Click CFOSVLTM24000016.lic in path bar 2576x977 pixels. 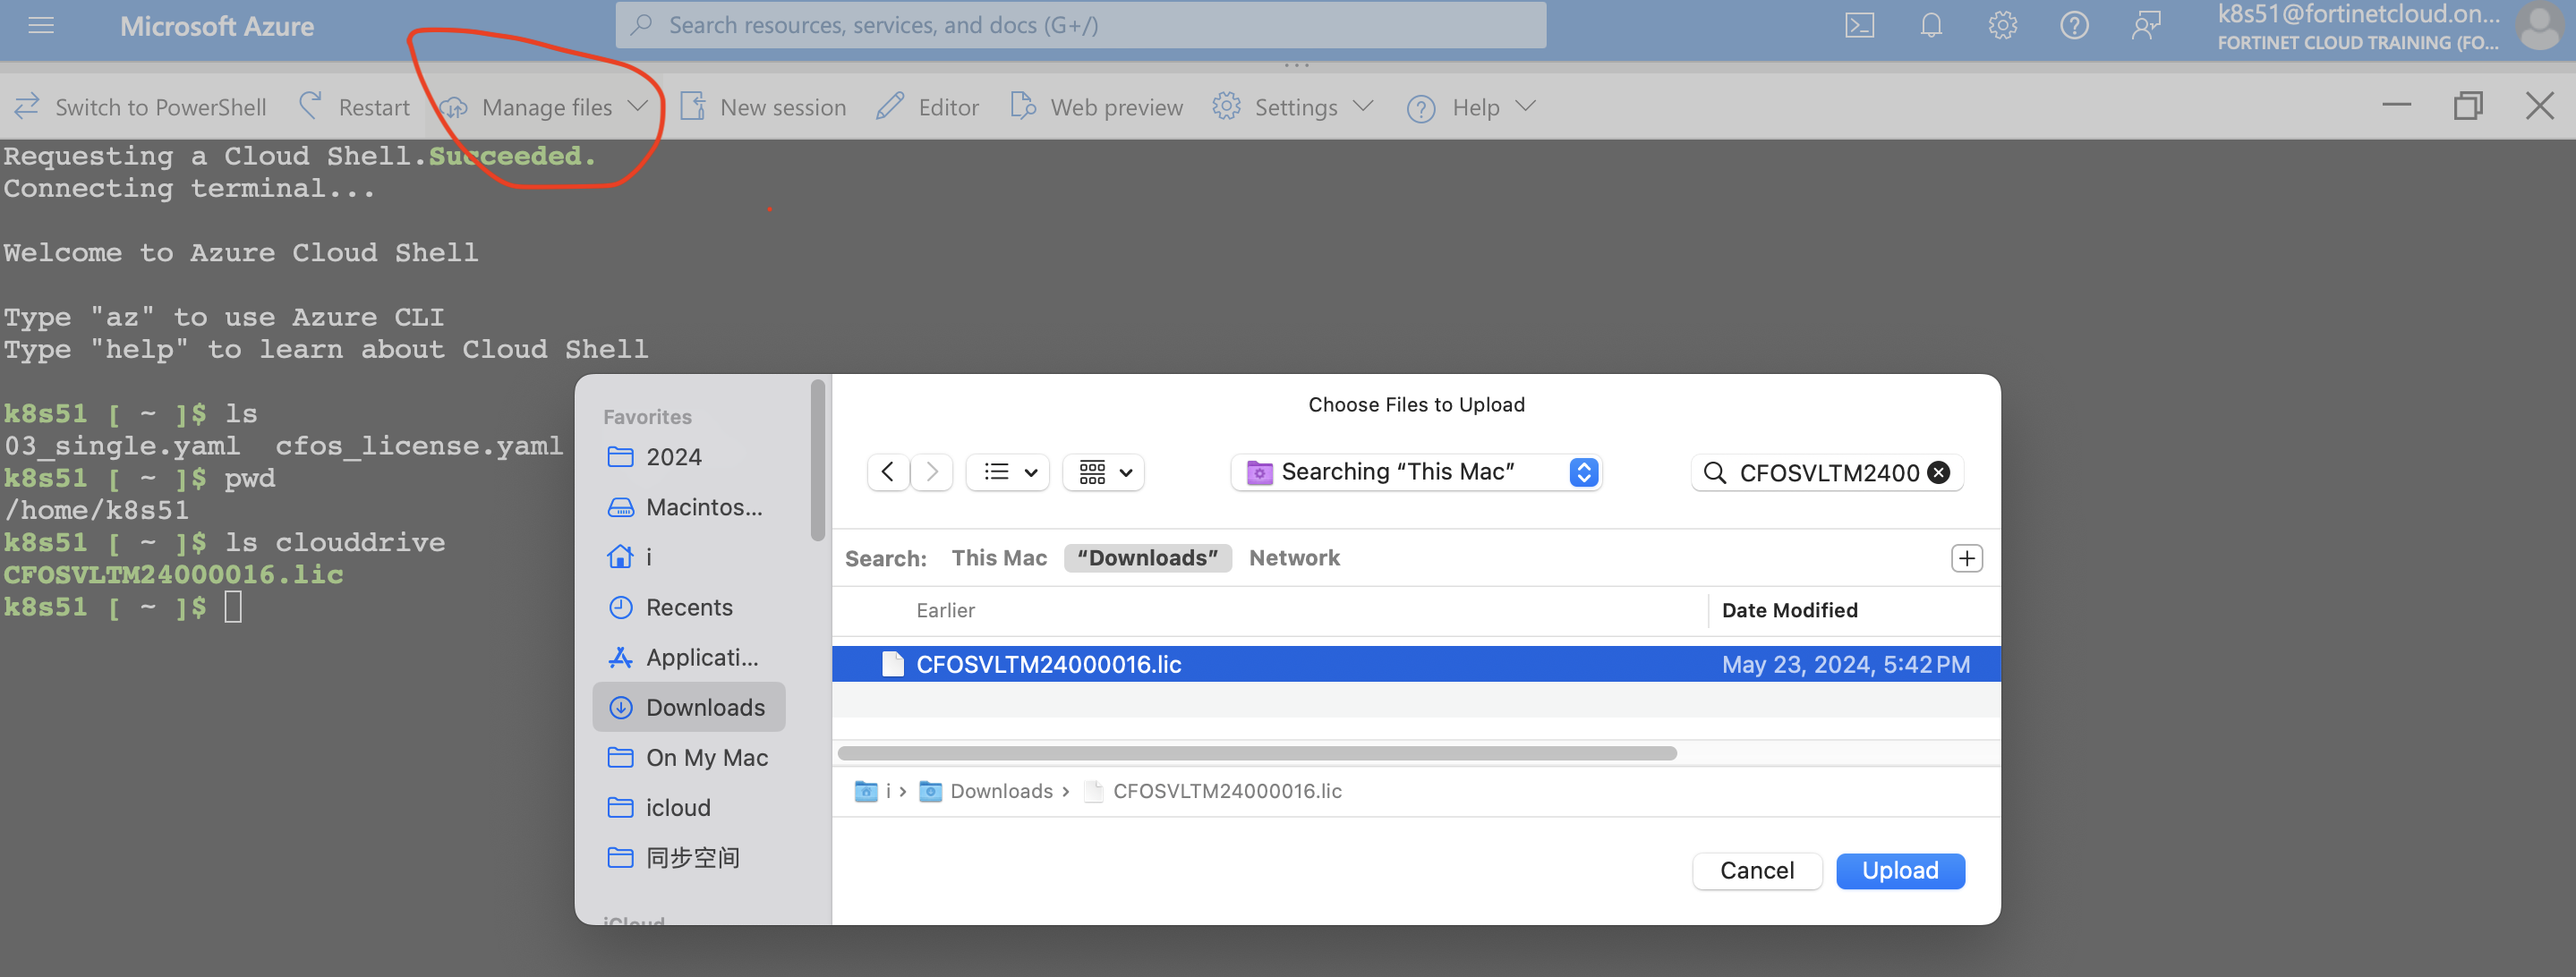(x=1213, y=791)
